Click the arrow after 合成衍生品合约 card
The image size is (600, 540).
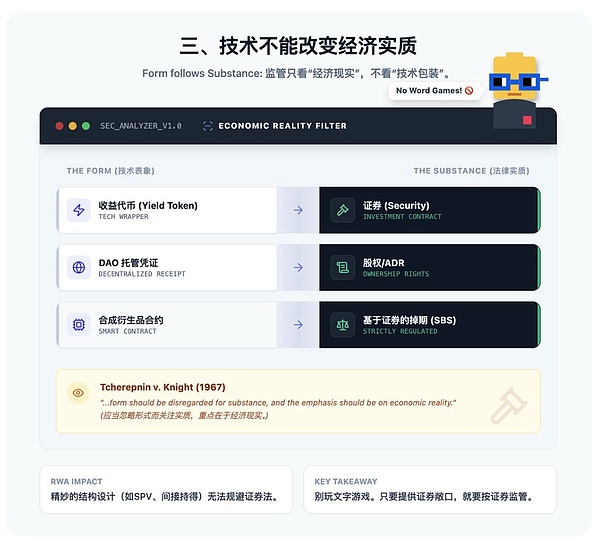(x=298, y=325)
